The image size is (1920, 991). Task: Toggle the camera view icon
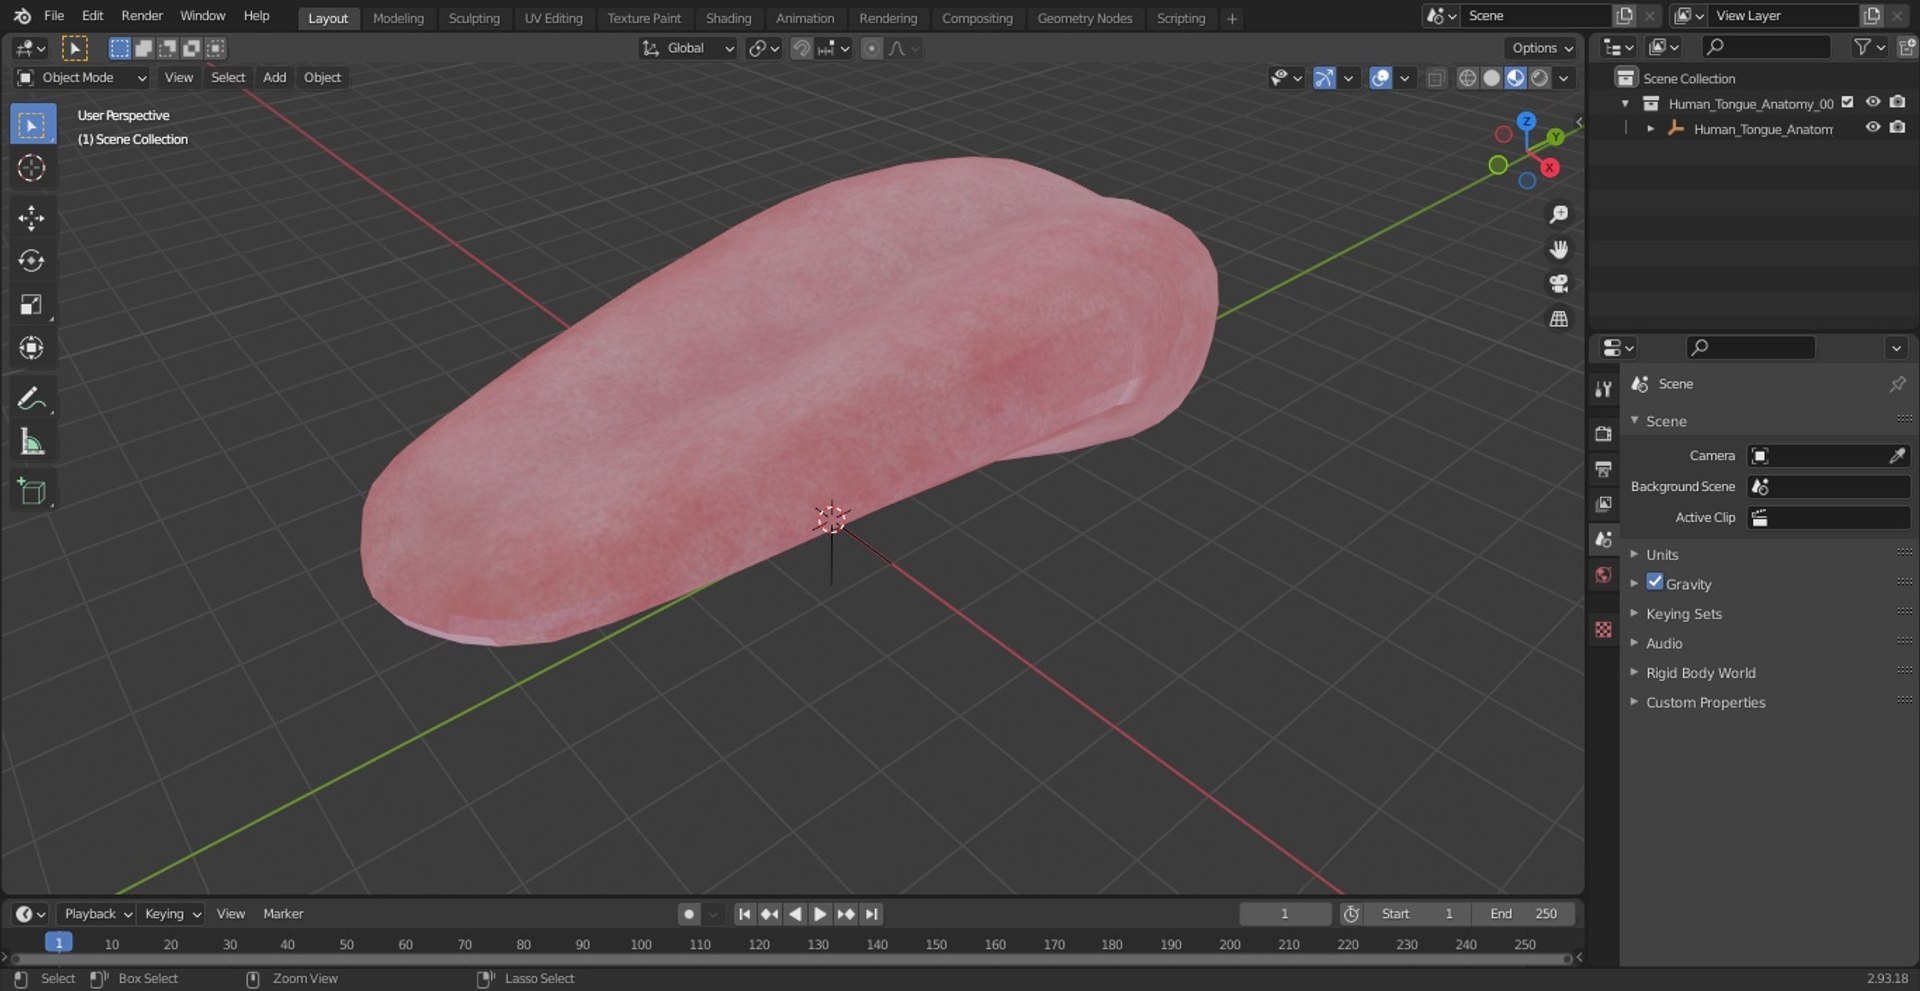point(1558,284)
